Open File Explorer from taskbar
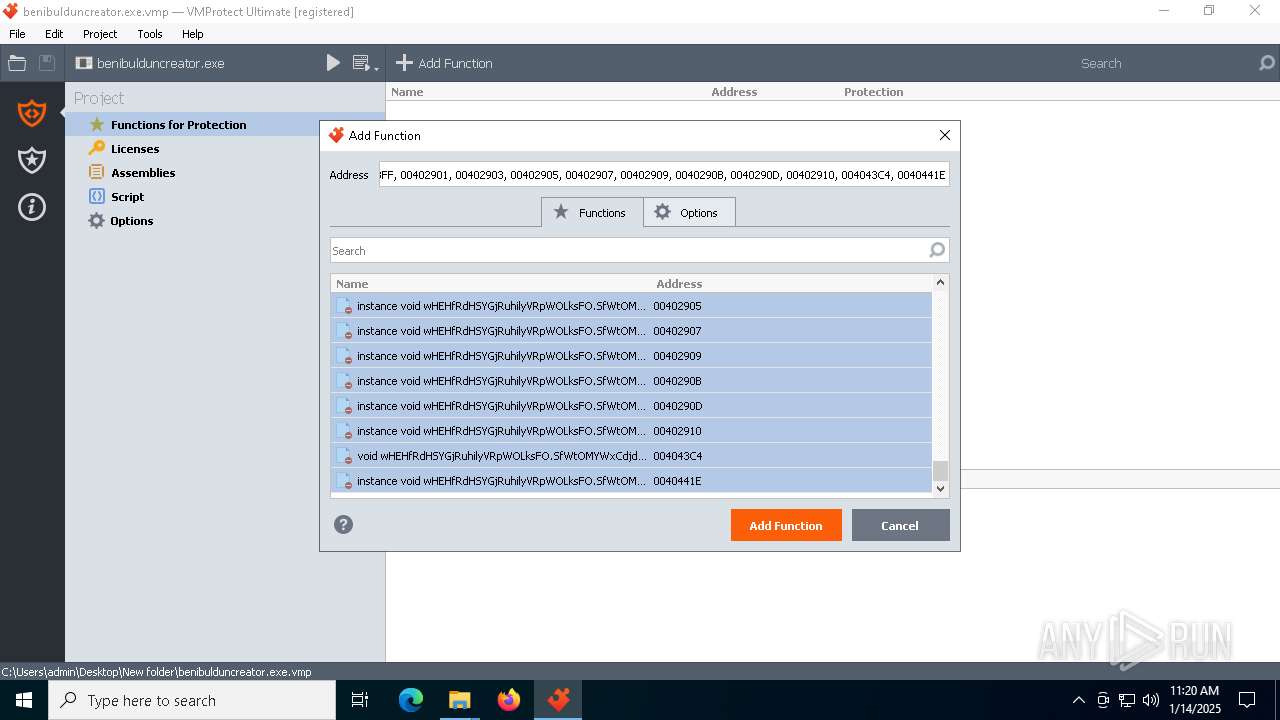The width and height of the screenshot is (1280, 720). click(x=459, y=701)
